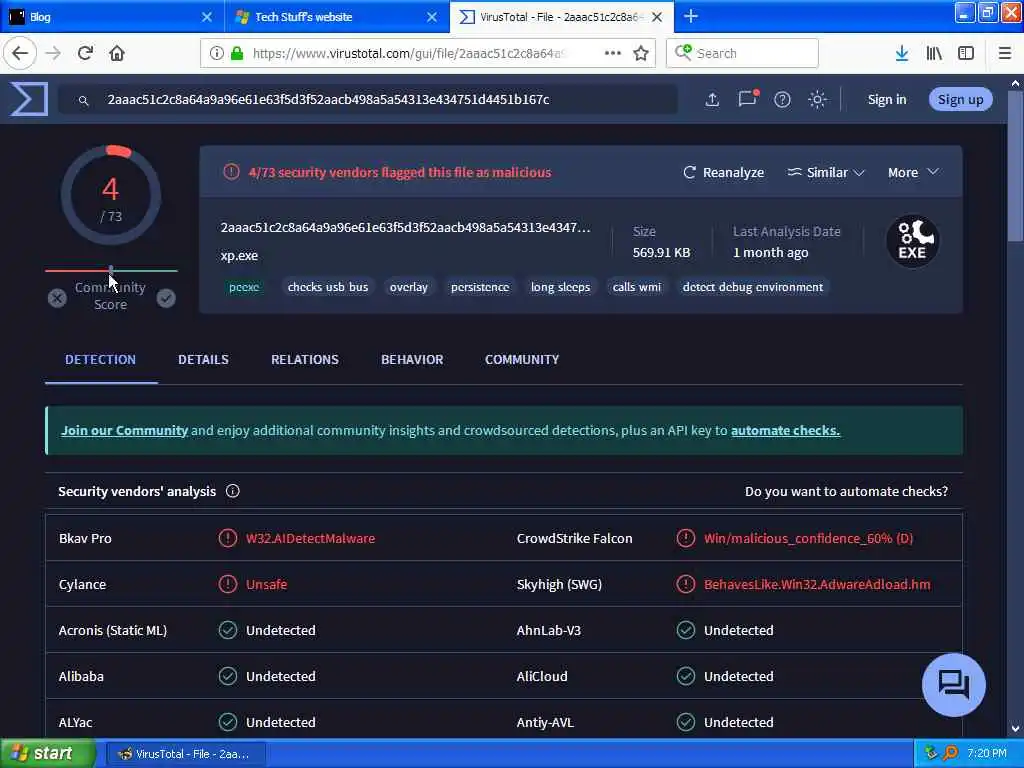
Task: Expand the Similar dropdown
Action: click(825, 172)
